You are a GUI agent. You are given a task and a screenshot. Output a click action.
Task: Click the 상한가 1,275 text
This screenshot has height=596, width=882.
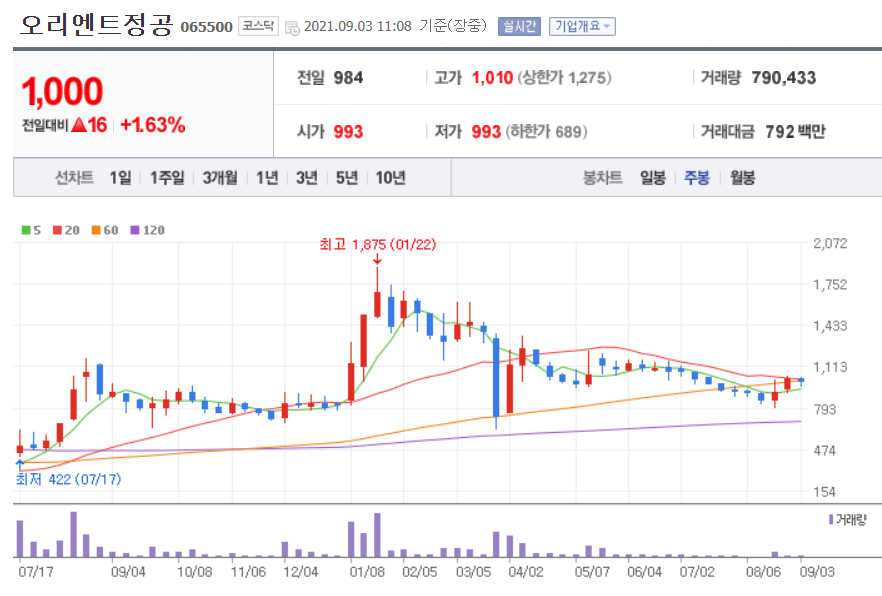coord(564,78)
